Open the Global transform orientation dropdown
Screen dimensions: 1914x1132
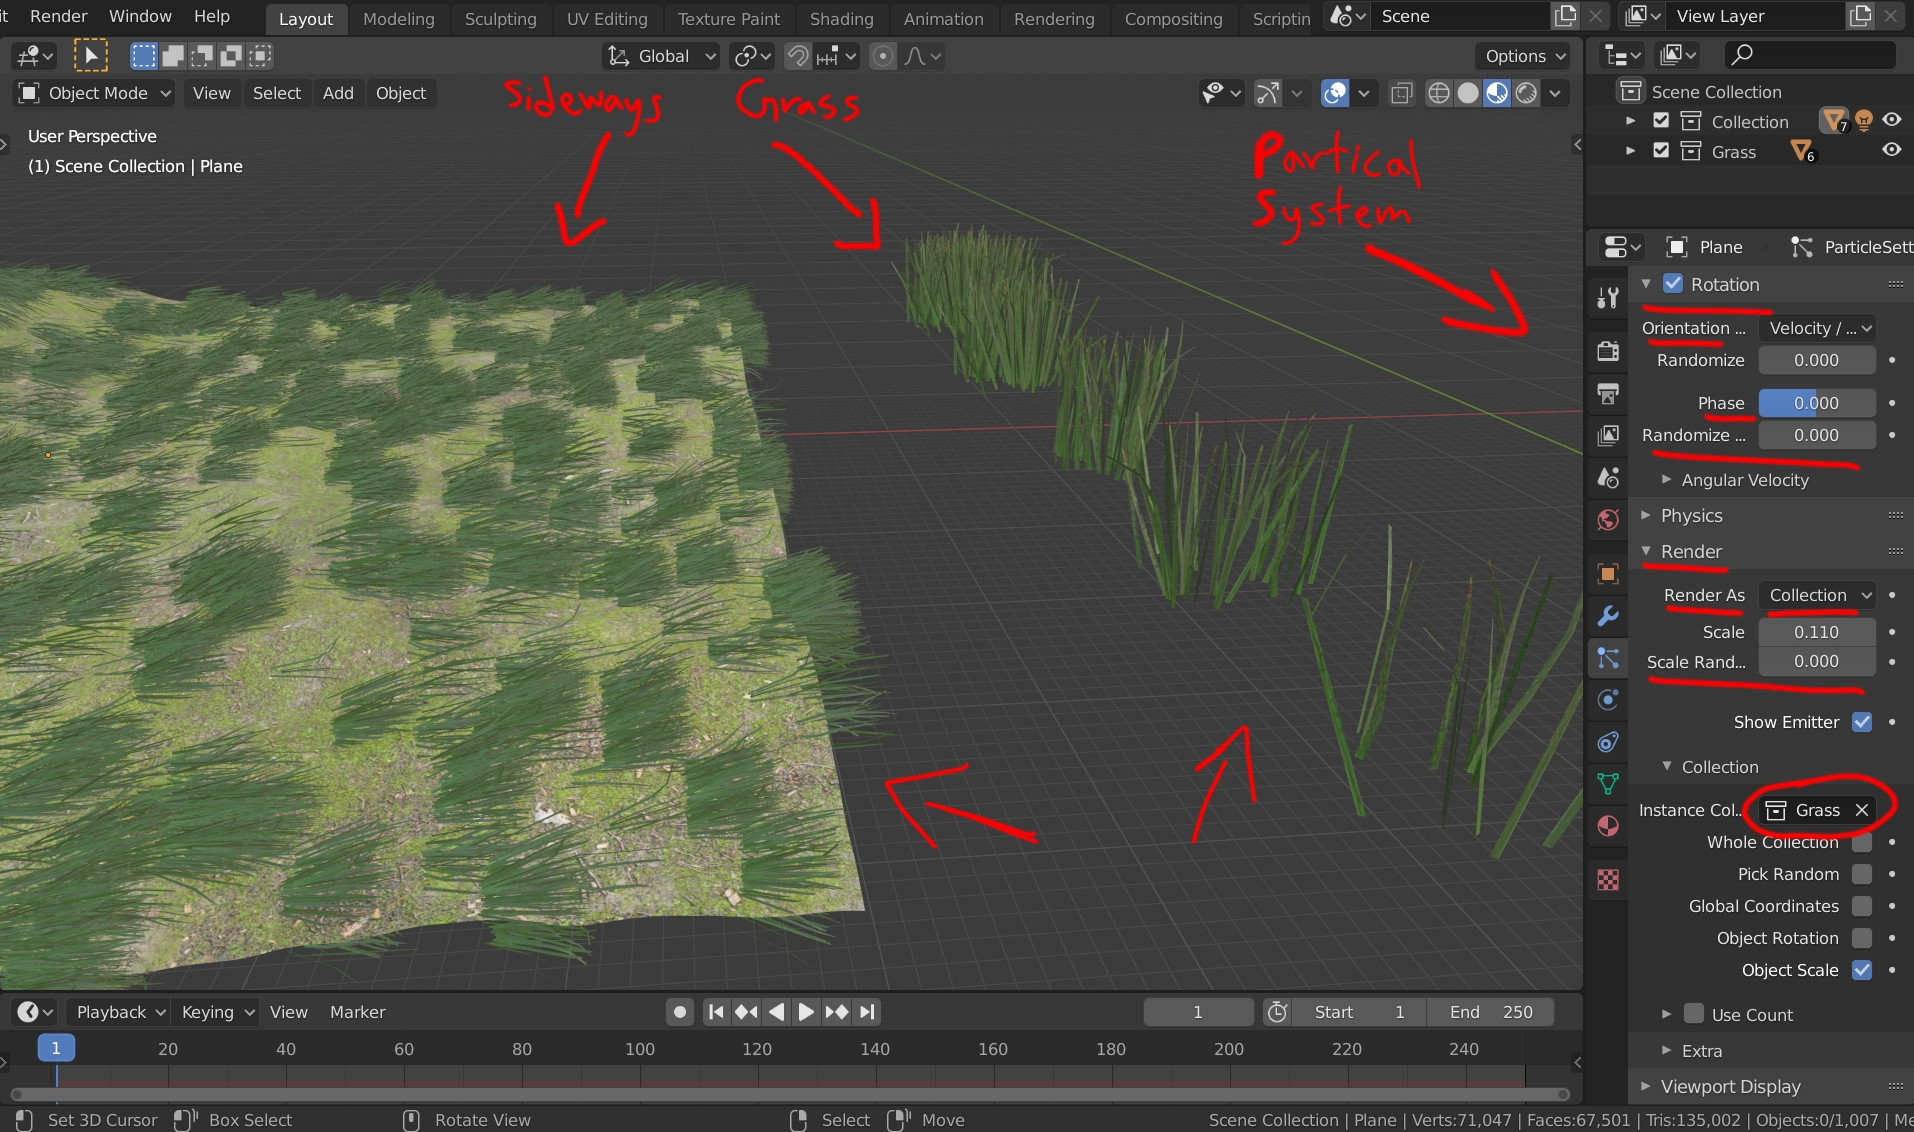pyautogui.click(x=662, y=56)
